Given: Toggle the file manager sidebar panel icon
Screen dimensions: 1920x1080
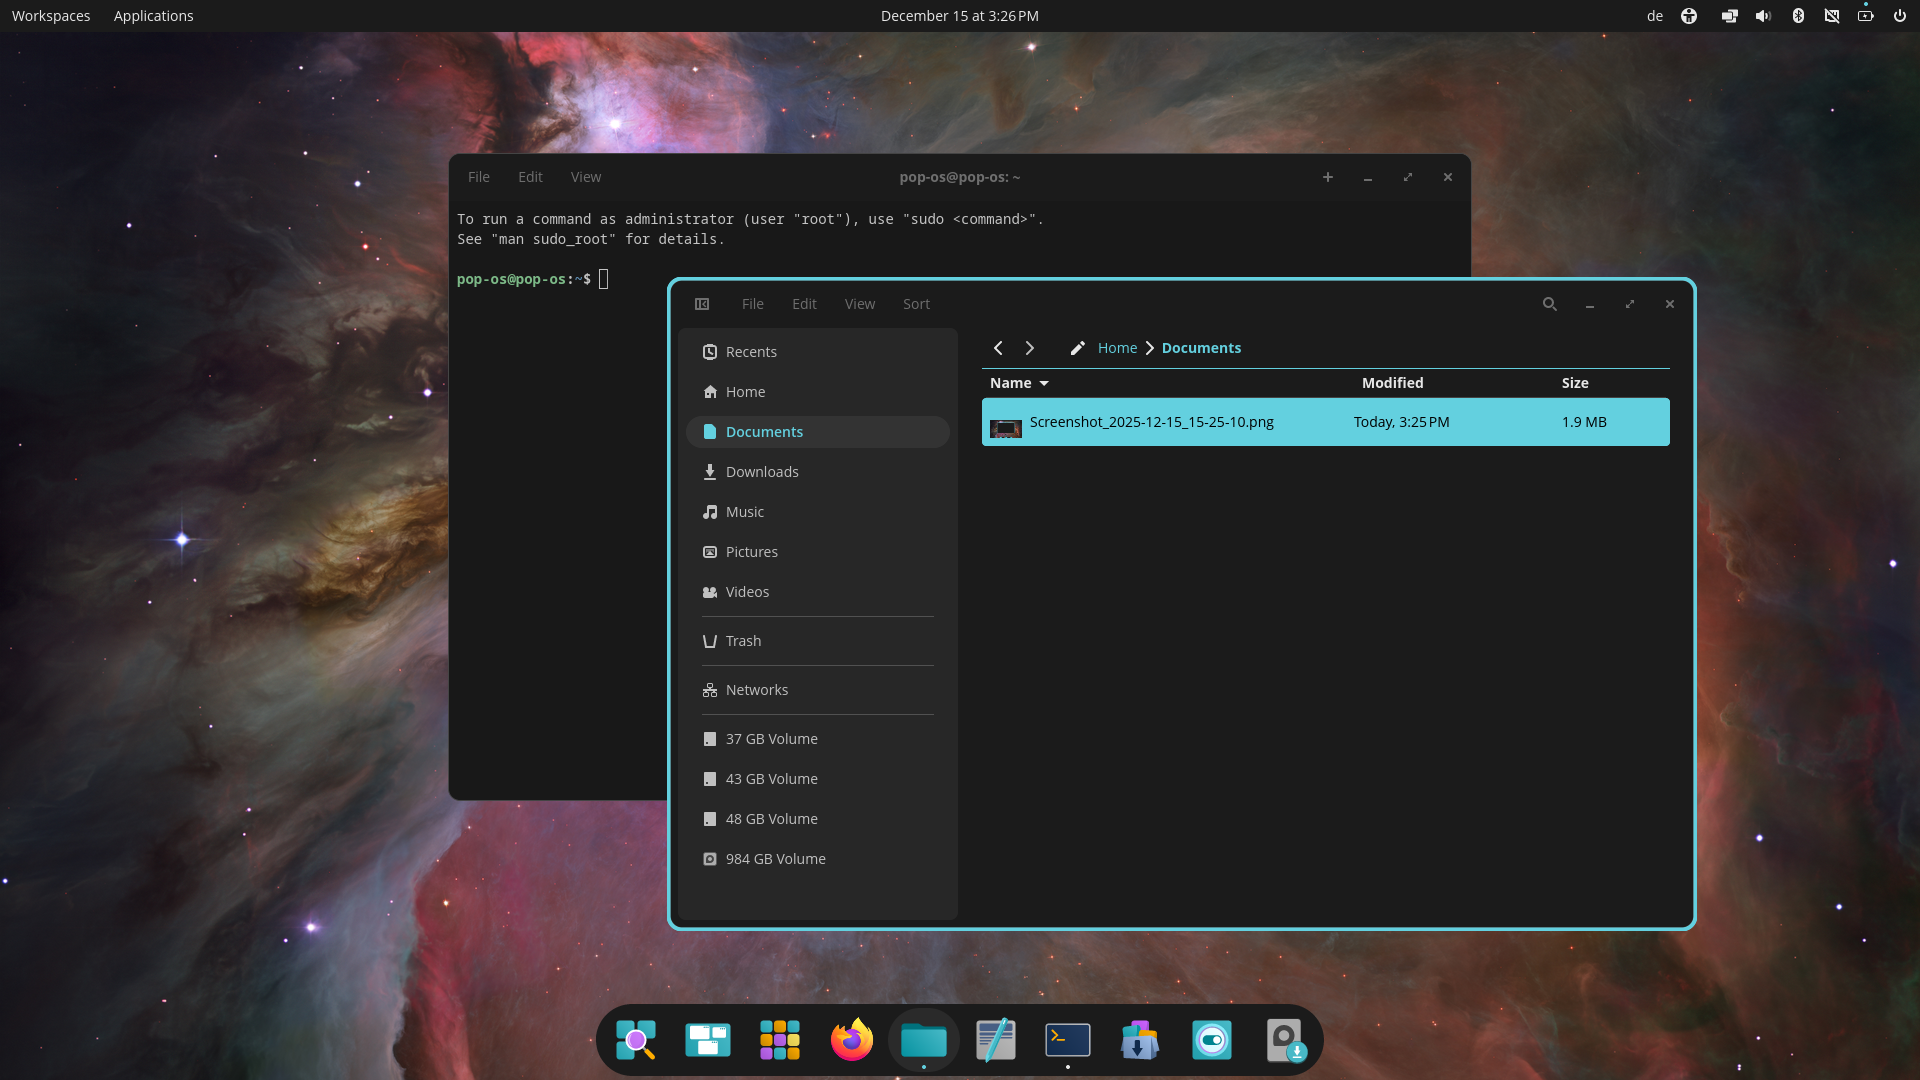Looking at the screenshot, I should coord(702,304).
